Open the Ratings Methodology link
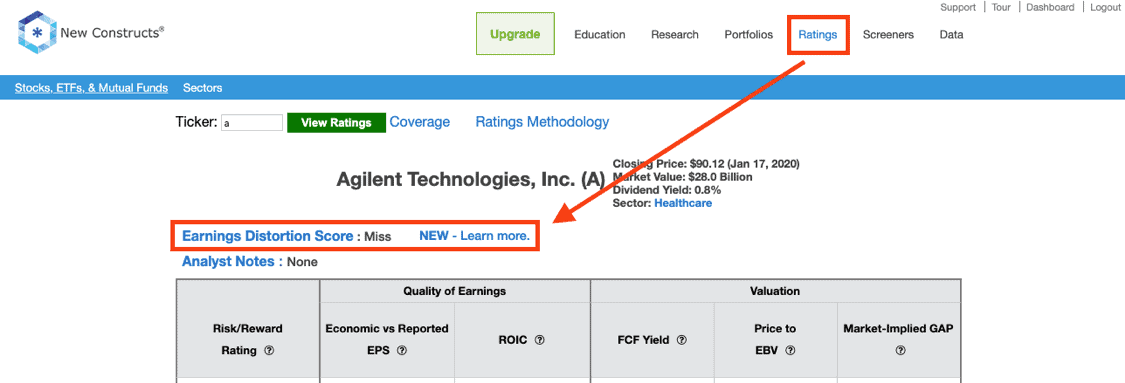The width and height of the screenshot is (1125, 383). [x=542, y=122]
